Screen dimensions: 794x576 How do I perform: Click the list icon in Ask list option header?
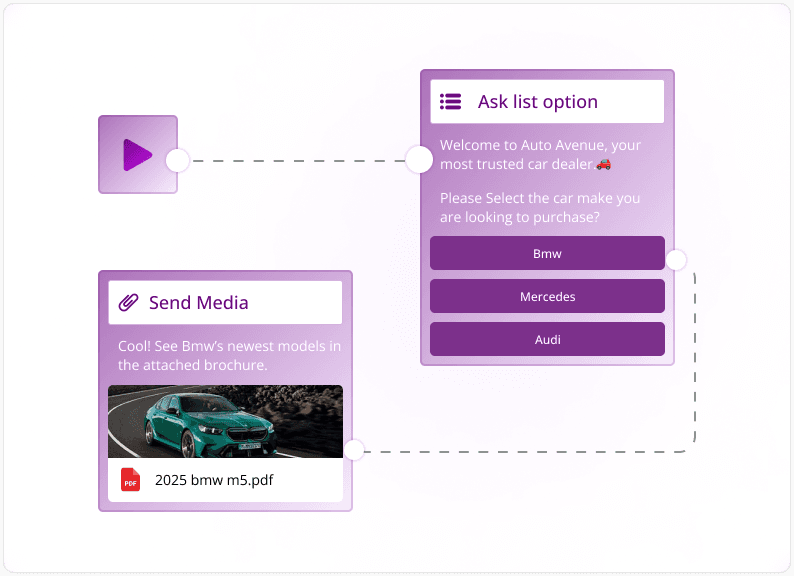click(450, 101)
